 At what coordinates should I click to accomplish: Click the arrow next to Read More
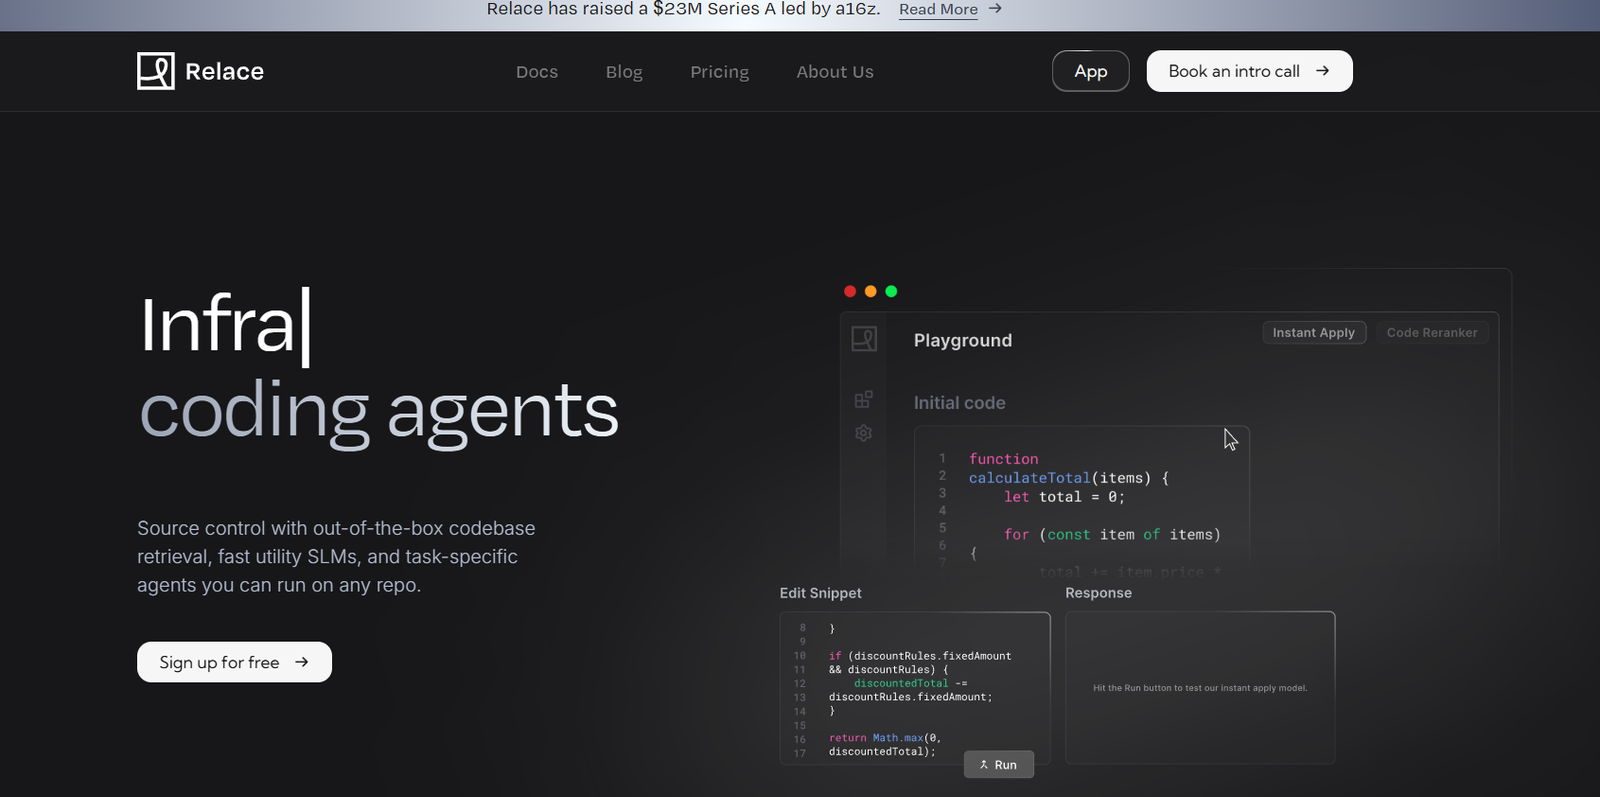pyautogui.click(x=995, y=9)
